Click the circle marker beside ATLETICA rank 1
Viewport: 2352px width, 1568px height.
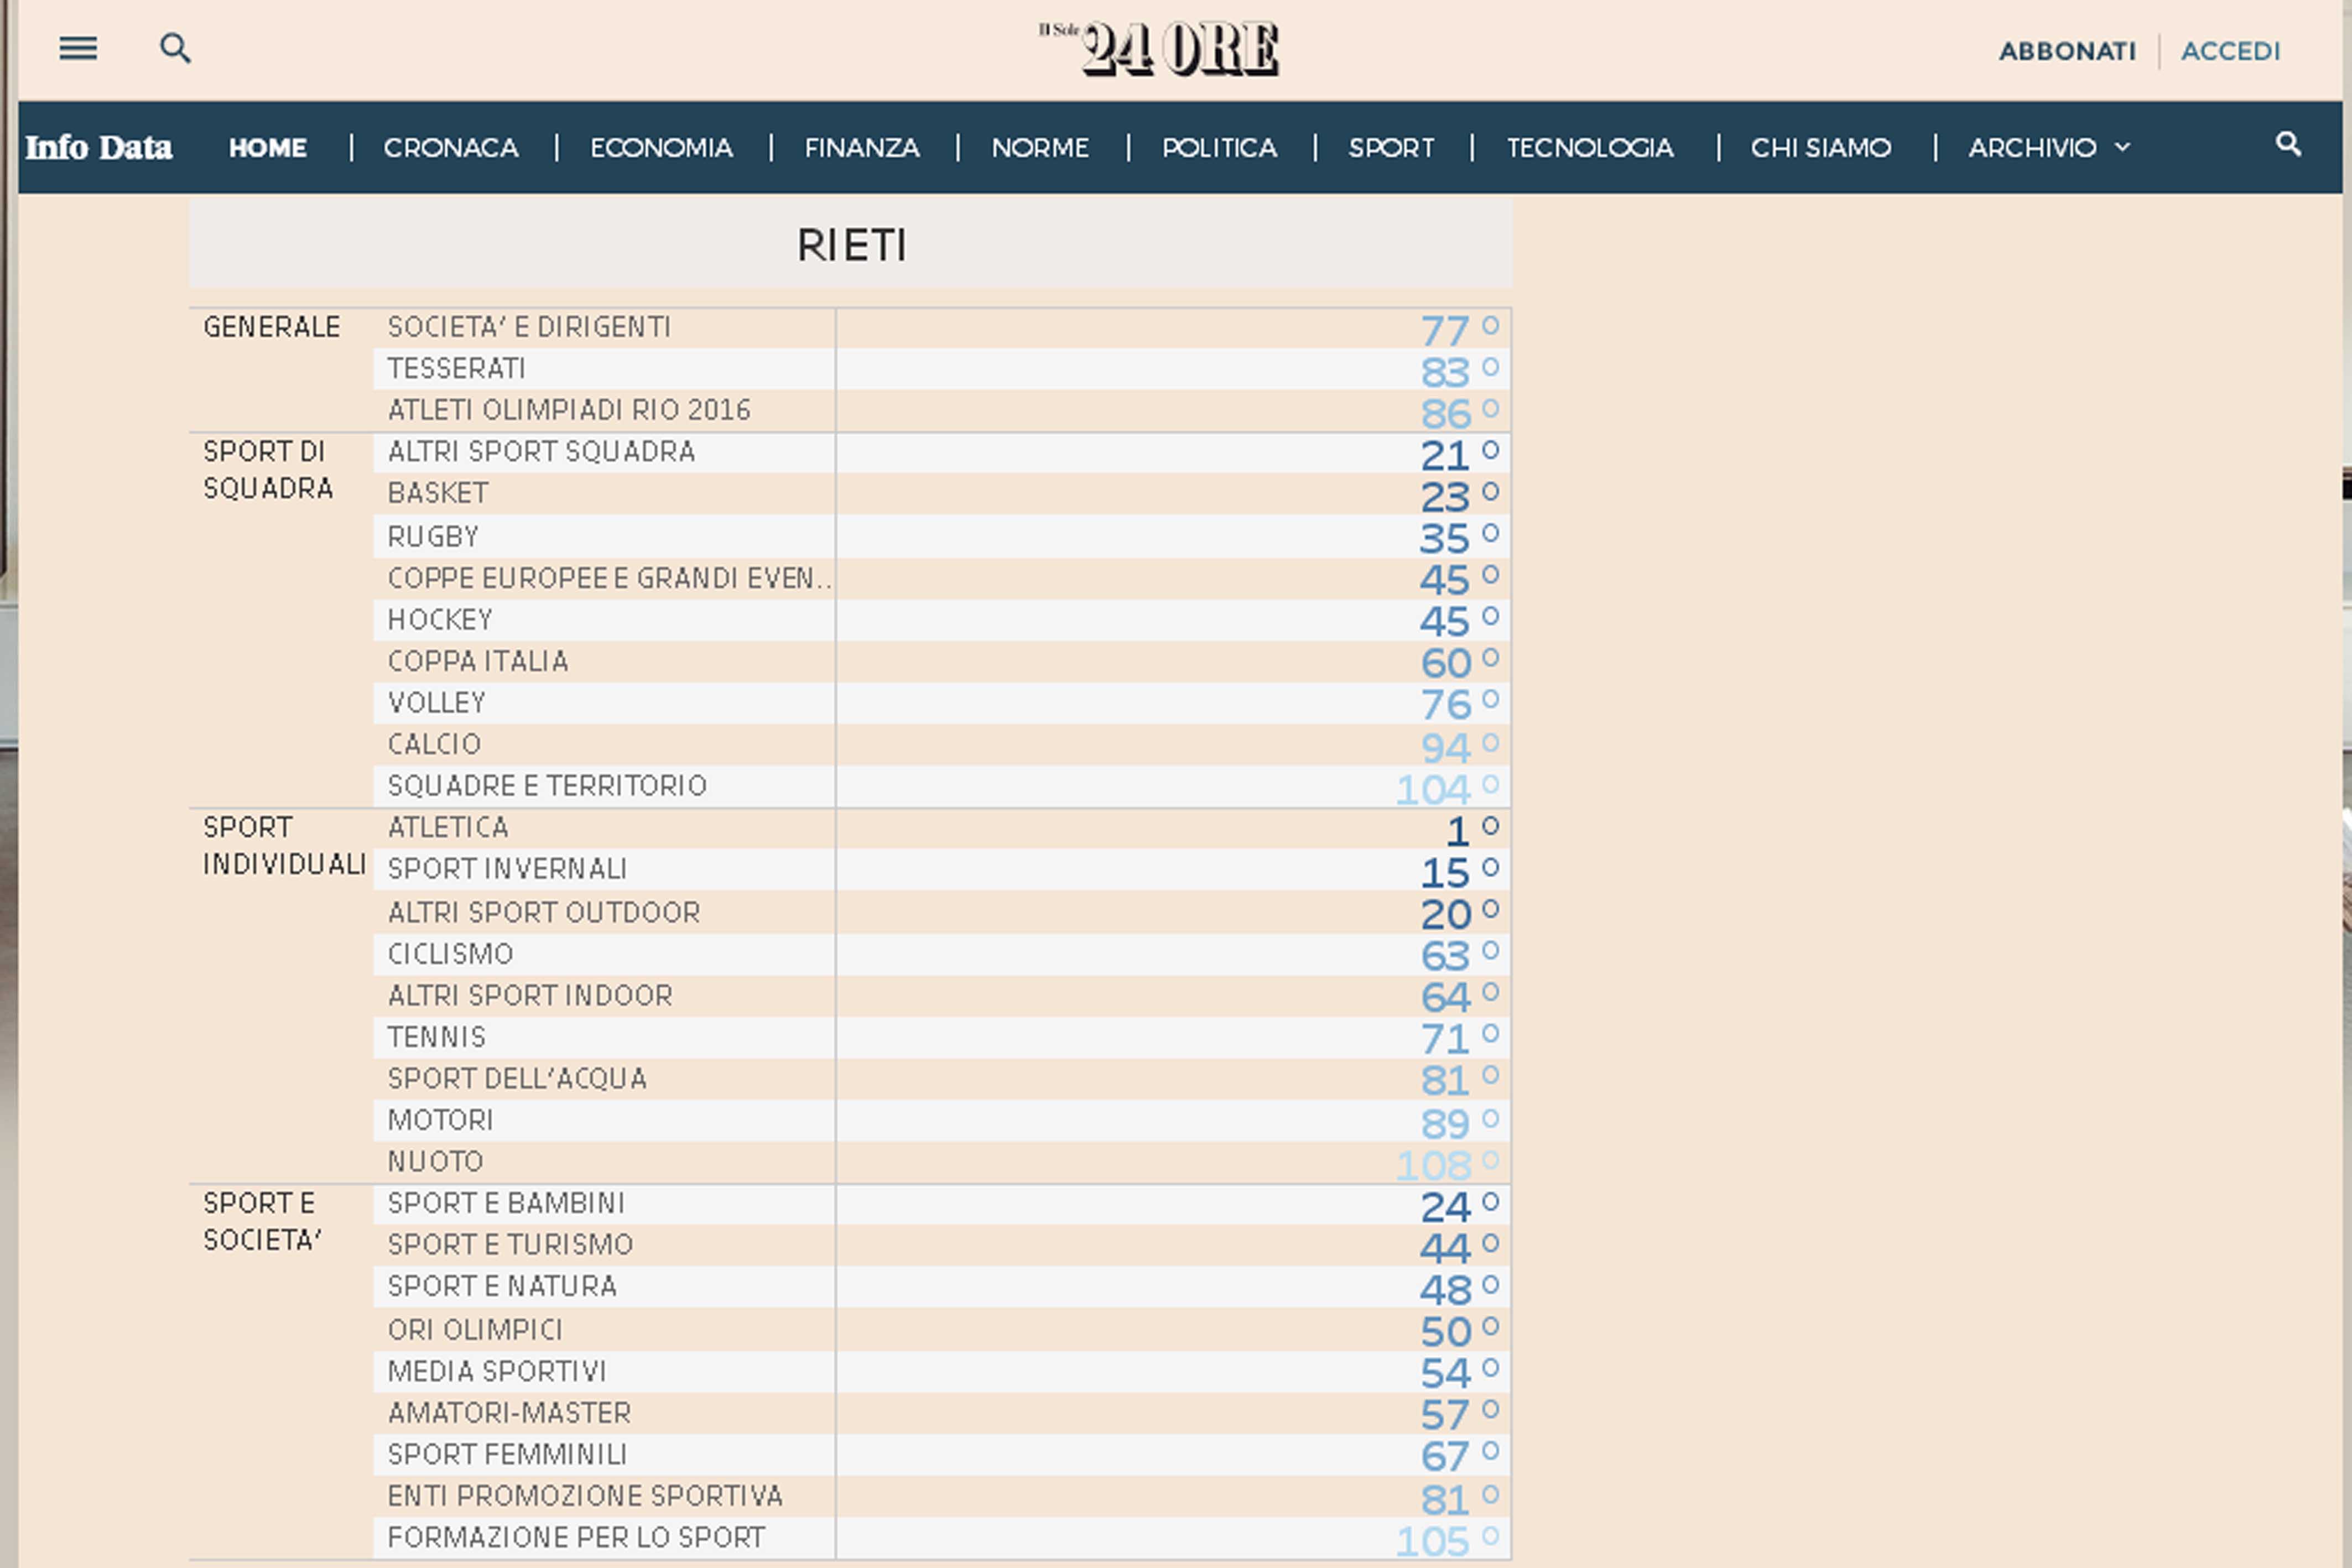pyautogui.click(x=1490, y=826)
